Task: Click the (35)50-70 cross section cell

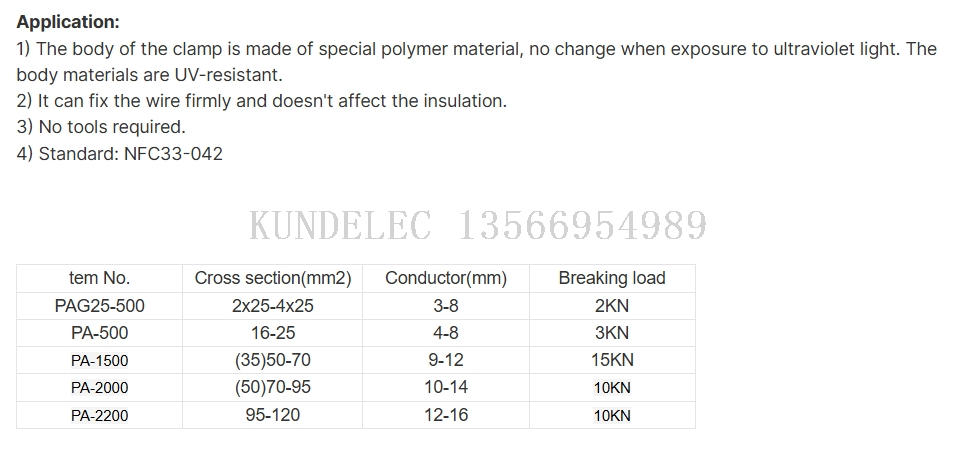Action: click(x=272, y=360)
